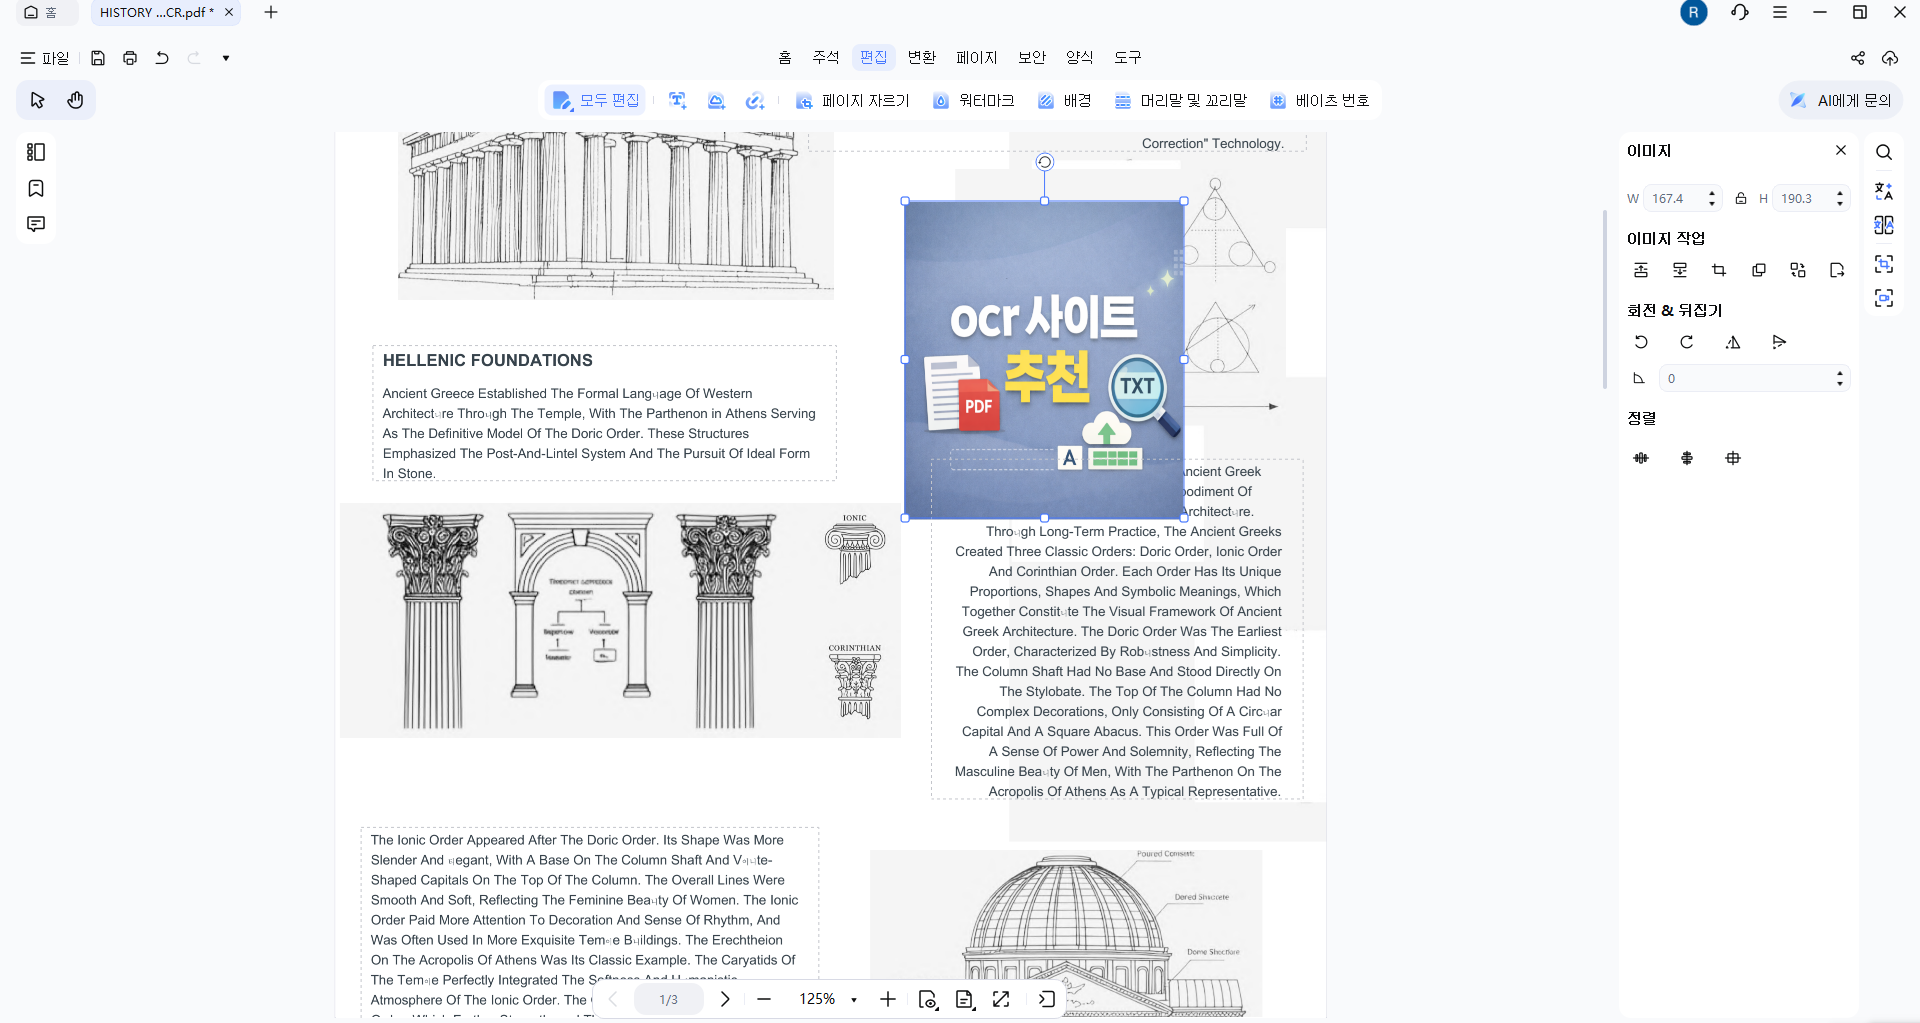The height and width of the screenshot is (1023, 1920).
Task: Save the document with the floppy-disk icon
Action: pos(98,58)
